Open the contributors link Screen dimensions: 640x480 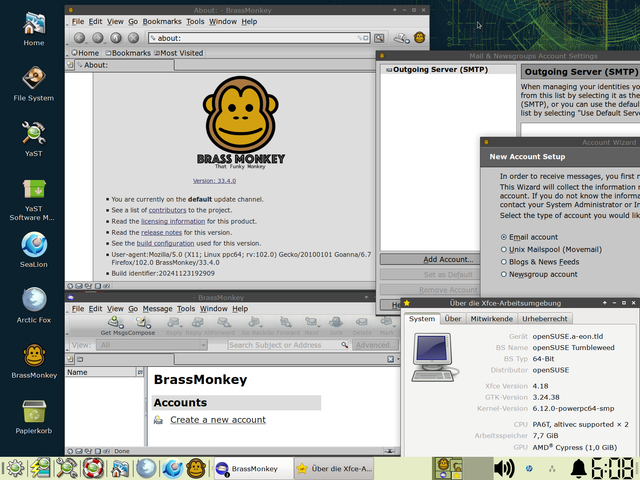(167, 210)
